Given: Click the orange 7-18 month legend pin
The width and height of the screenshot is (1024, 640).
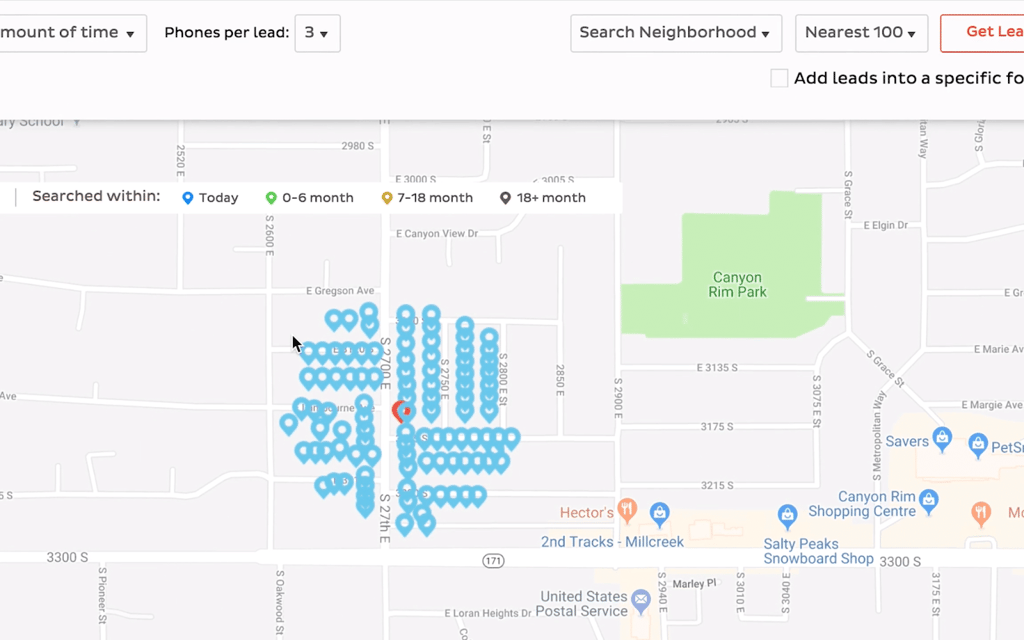Looking at the screenshot, I should coord(387,198).
